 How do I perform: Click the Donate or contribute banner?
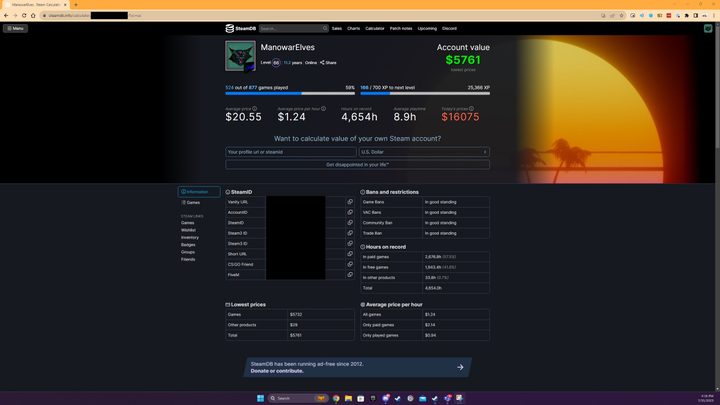(x=357, y=367)
